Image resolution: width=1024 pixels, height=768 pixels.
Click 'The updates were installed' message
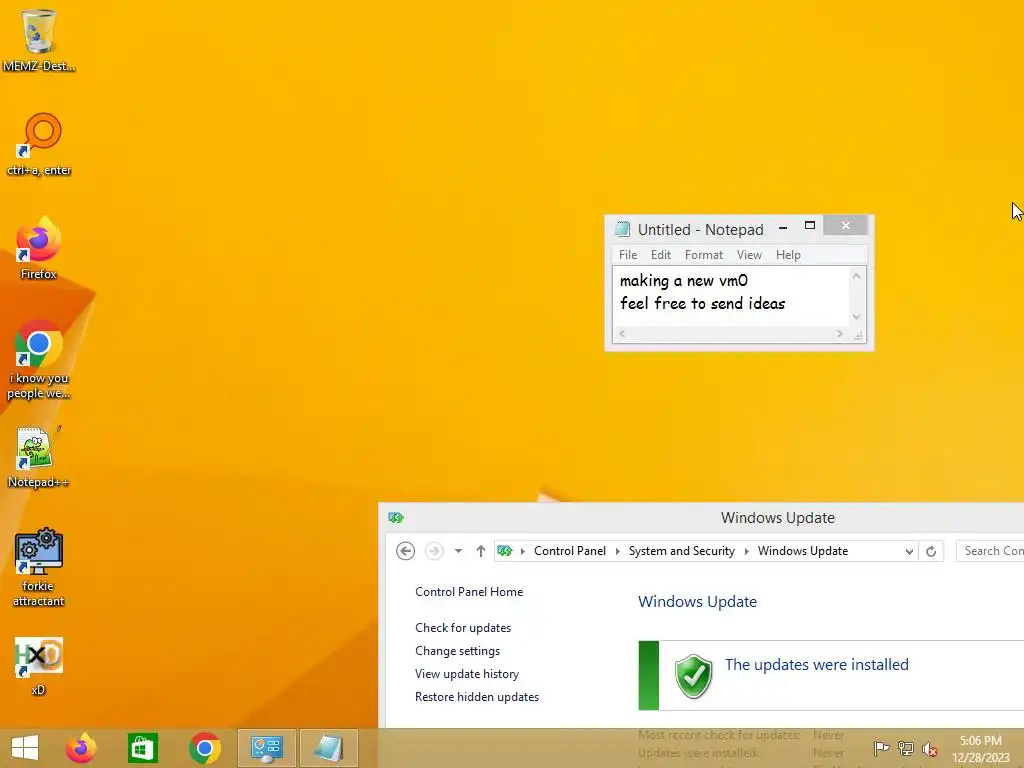(x=816, y=665)
